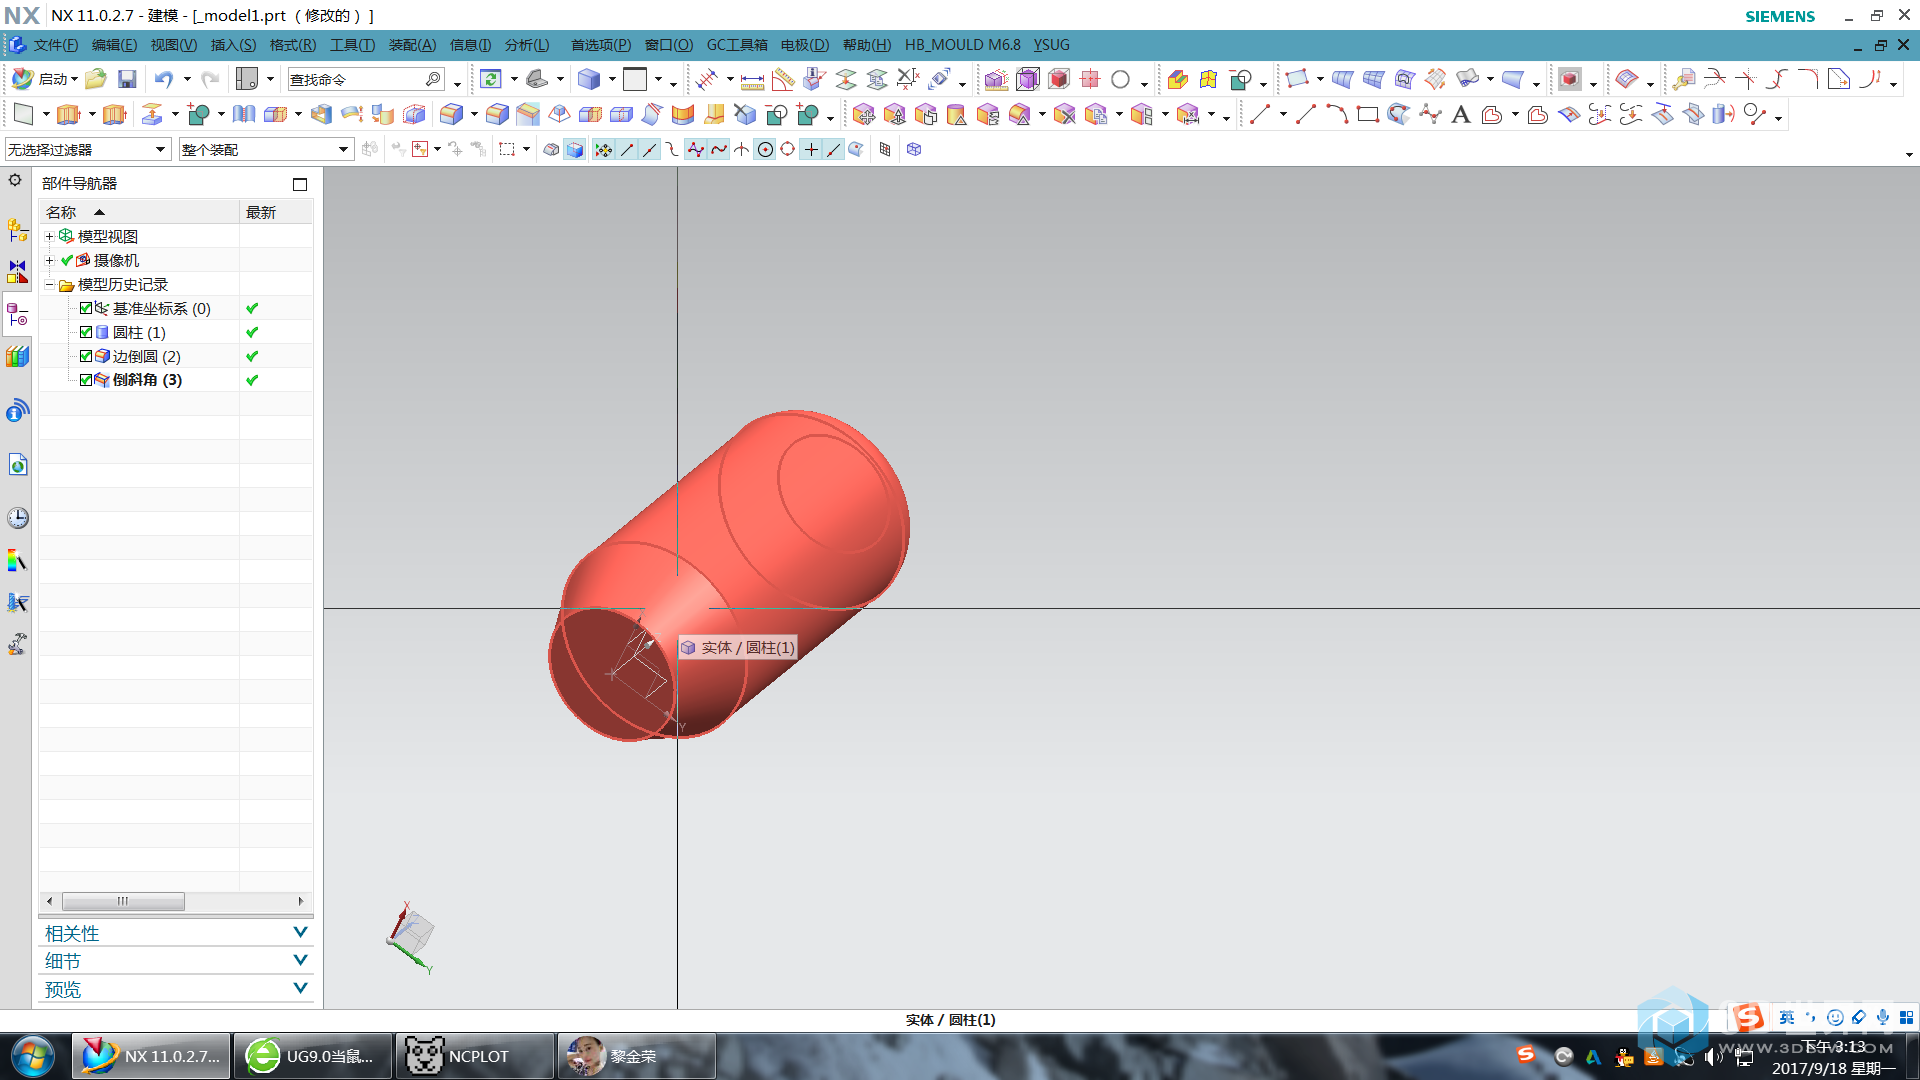Save the part with the floppy icon

(127, 79)
